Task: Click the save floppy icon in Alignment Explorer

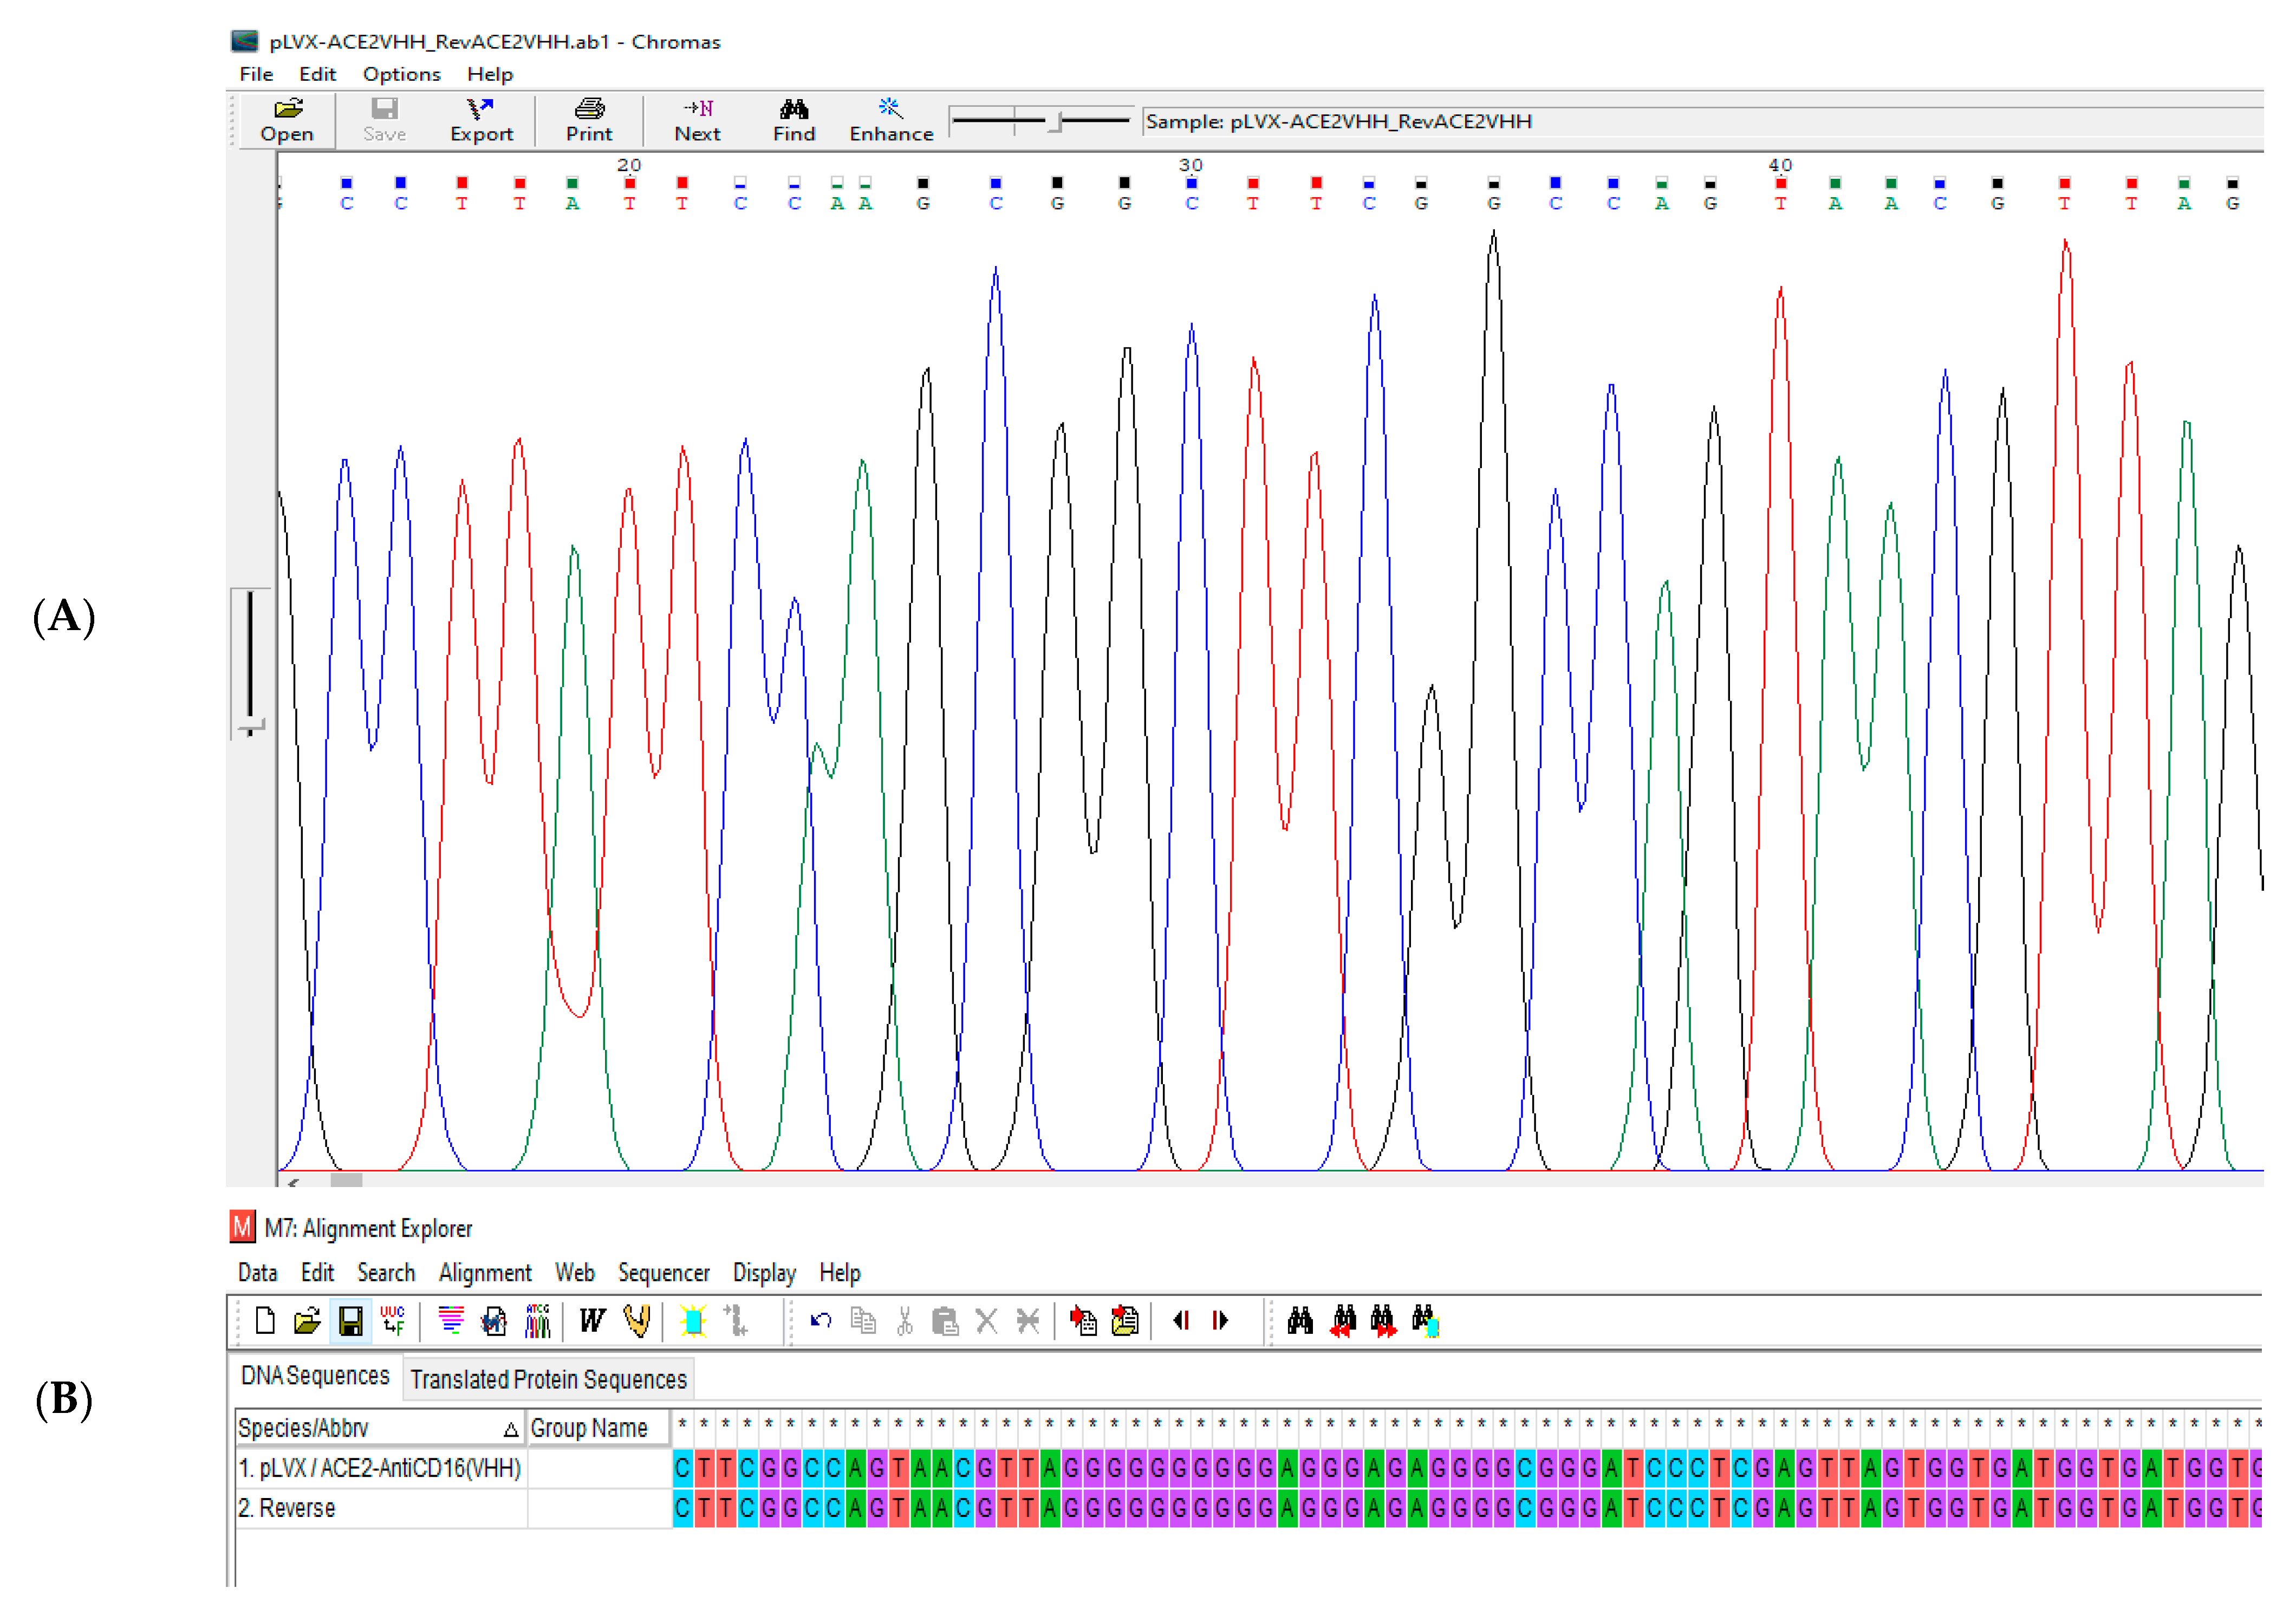Action: click(x=350, y=1321)
